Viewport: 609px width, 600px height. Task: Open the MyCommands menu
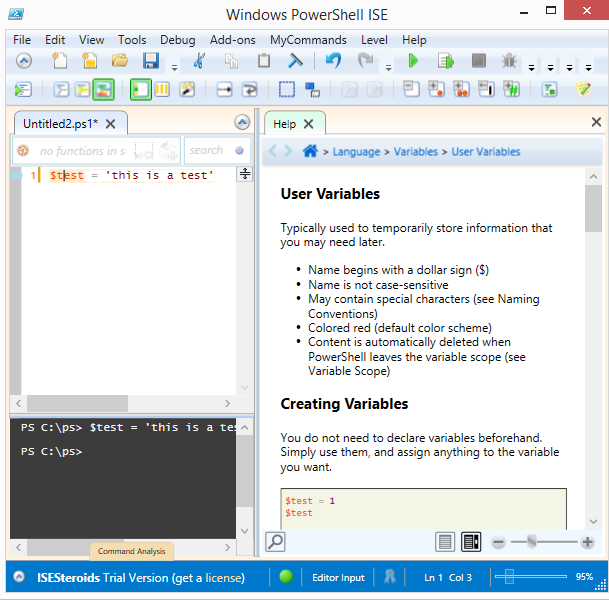[x=308, y=40]
